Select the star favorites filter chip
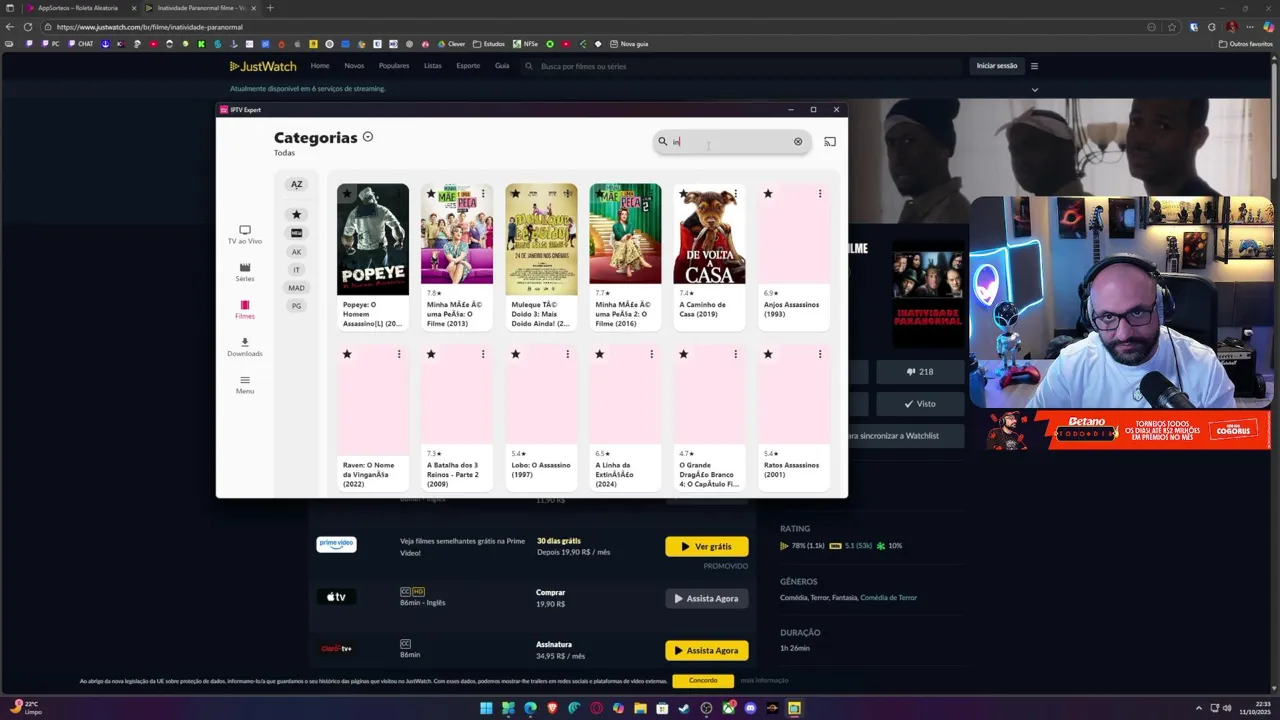This screenshot has height=720, width=1280. click(296, 214)
